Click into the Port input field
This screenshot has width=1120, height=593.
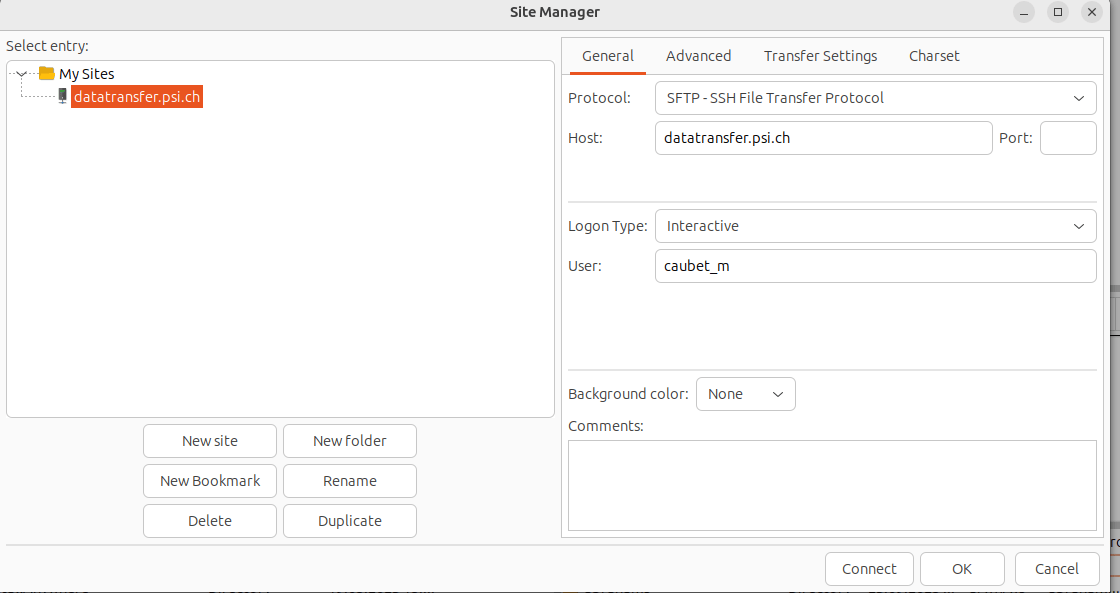click(1068, 138)
